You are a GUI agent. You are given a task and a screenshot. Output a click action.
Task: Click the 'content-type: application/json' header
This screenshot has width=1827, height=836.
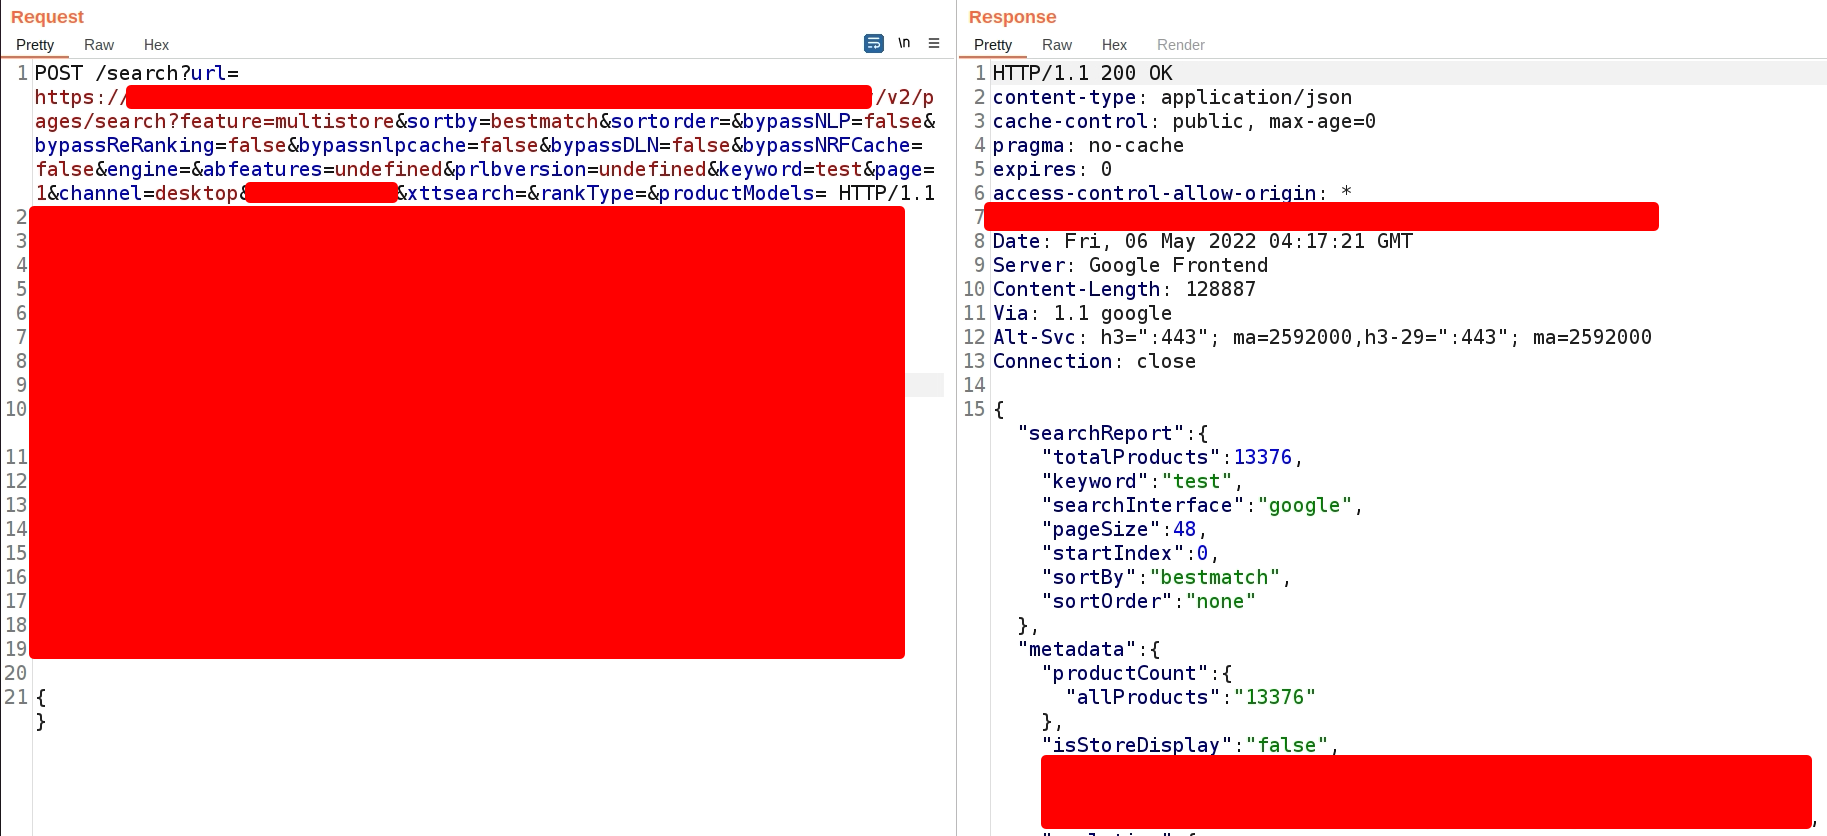(1173, 97)
